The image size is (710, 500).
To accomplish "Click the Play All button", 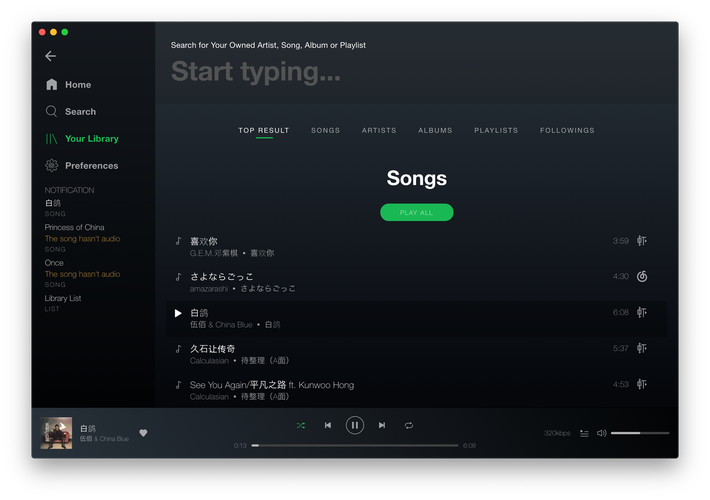I will tap(417, 212).
